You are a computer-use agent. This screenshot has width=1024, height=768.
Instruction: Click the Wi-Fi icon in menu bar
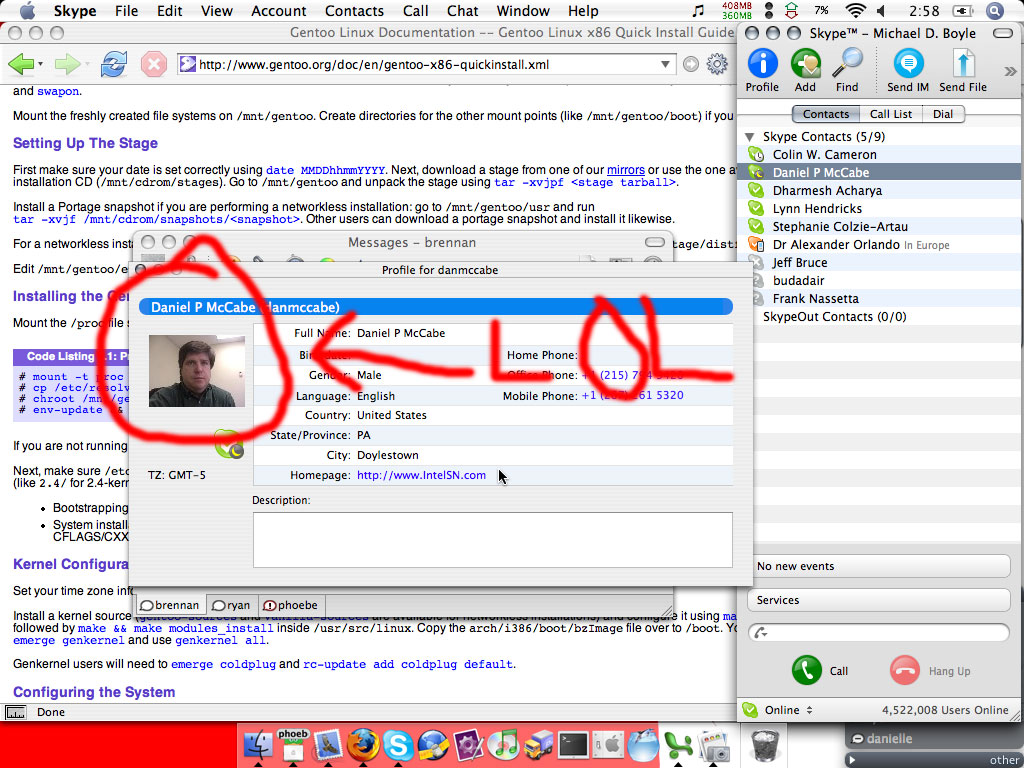click(854, 10)
